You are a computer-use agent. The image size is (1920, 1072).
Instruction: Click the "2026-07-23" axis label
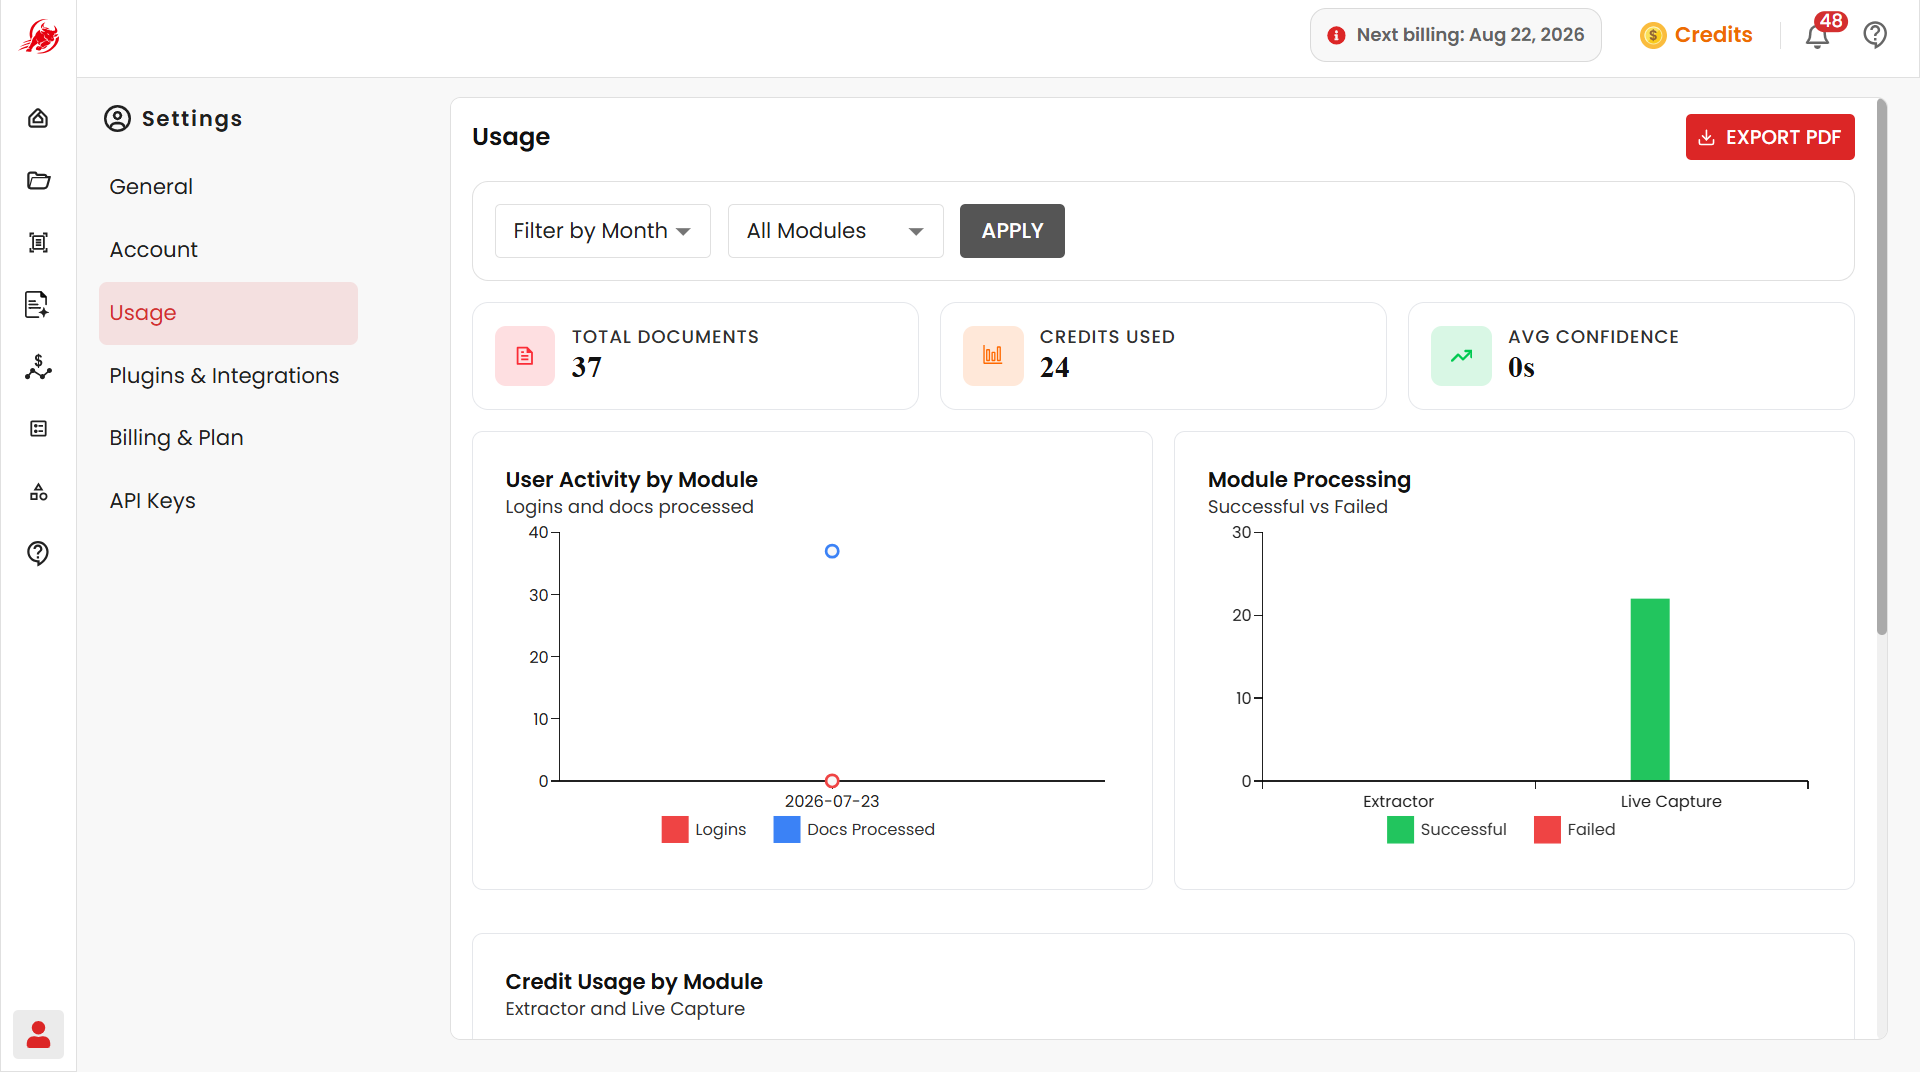[x=832, y=802]
